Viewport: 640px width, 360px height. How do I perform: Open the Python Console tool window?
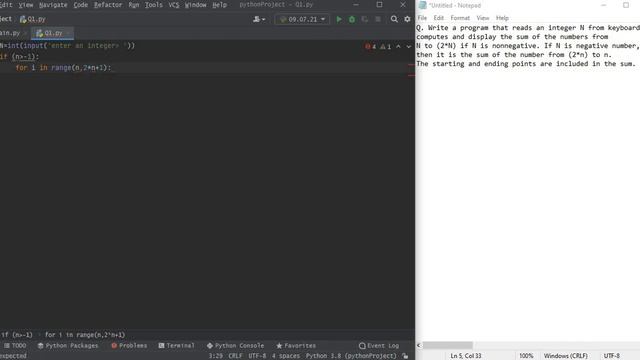click(x=235, y=345)
